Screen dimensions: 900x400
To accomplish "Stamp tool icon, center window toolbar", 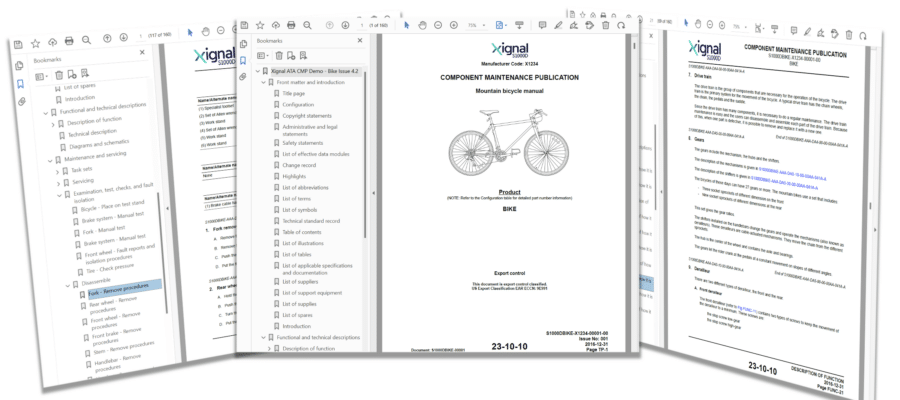I will pyautogui.click(x=589, y=25).
